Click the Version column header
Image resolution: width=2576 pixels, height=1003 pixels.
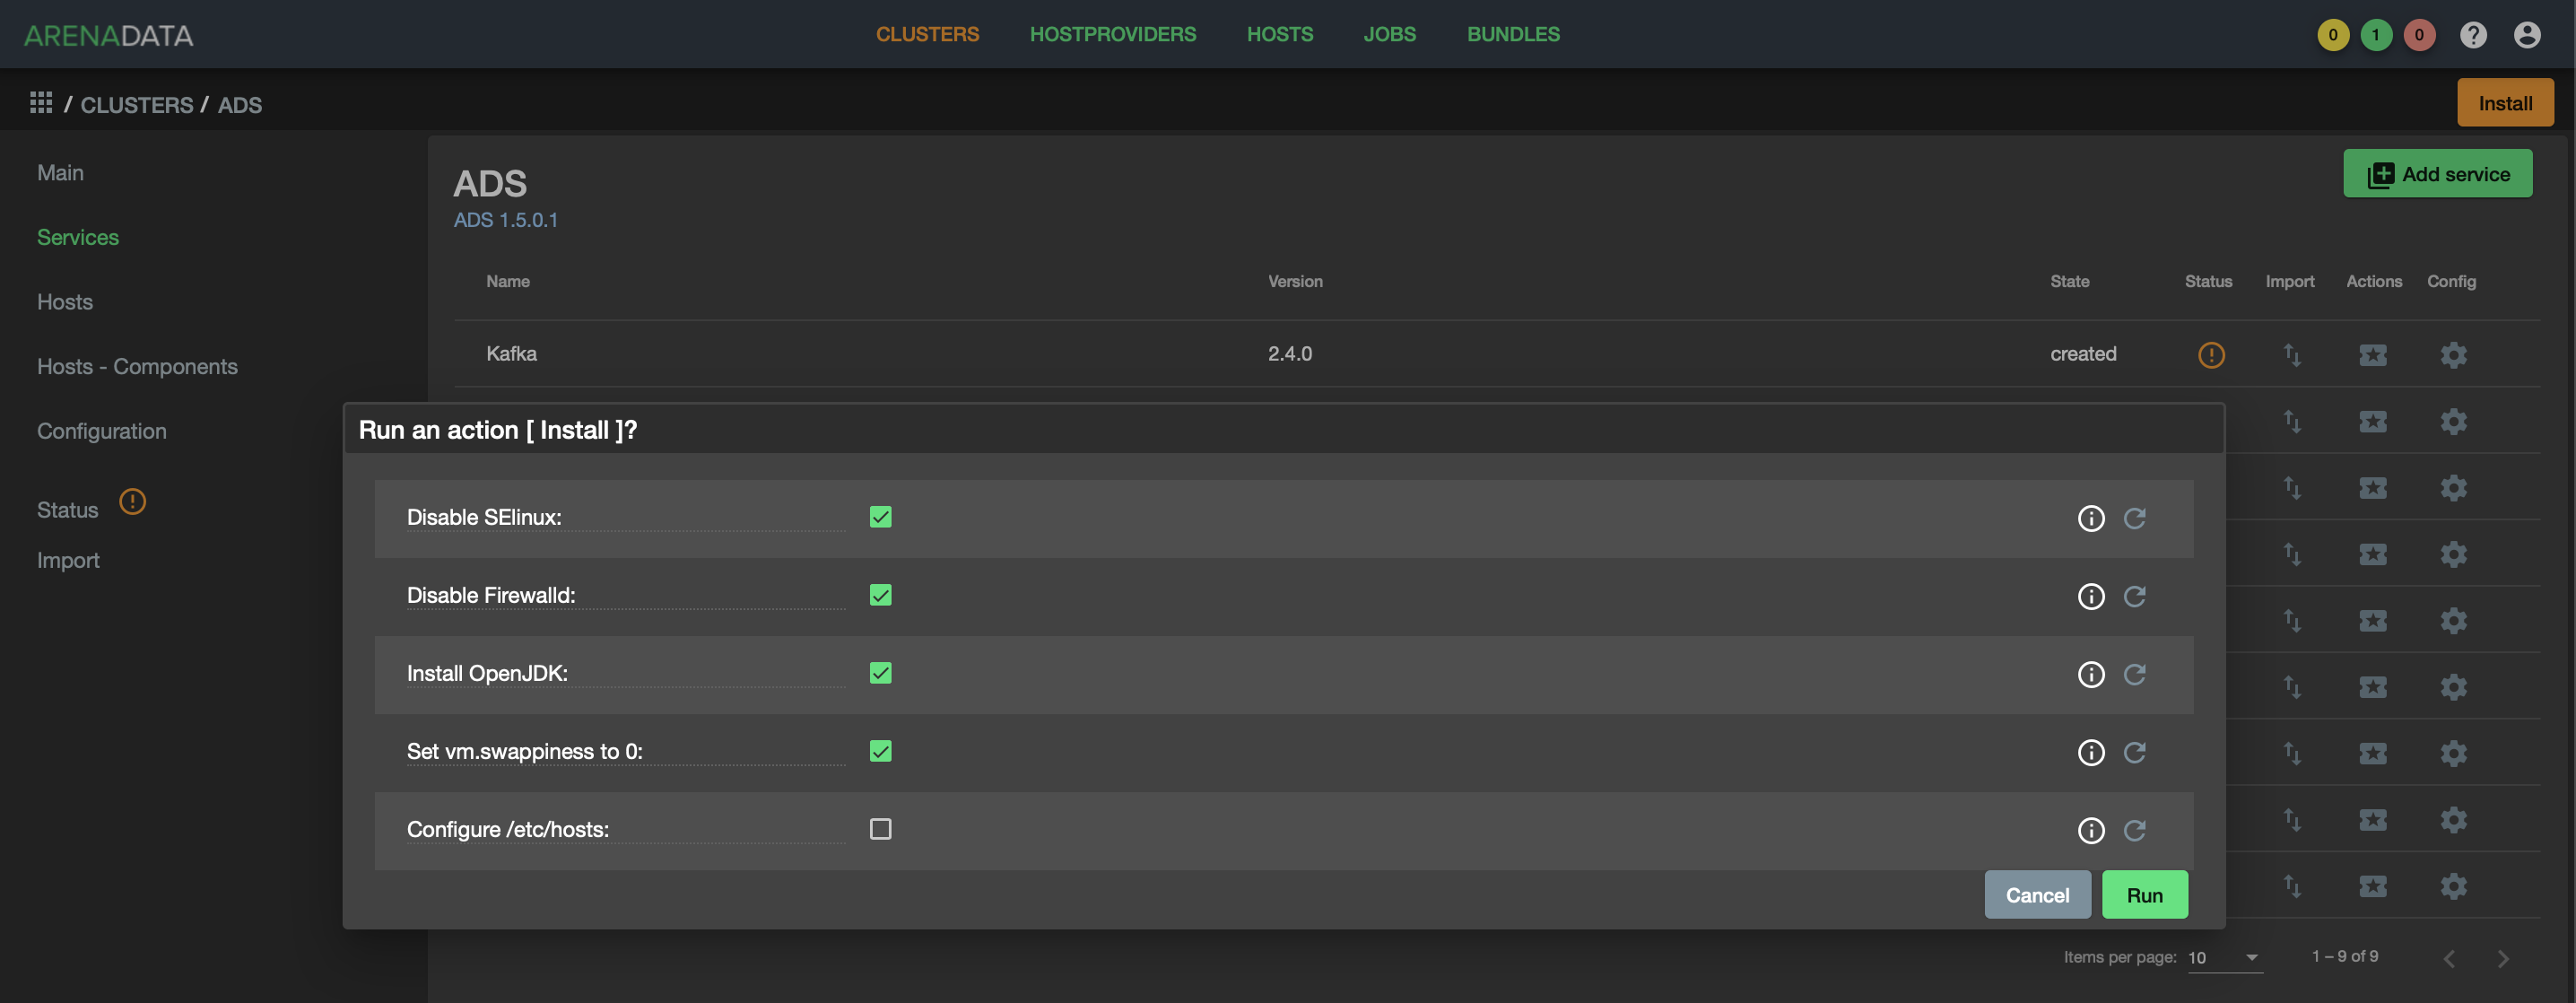[x=1295, y=282]
